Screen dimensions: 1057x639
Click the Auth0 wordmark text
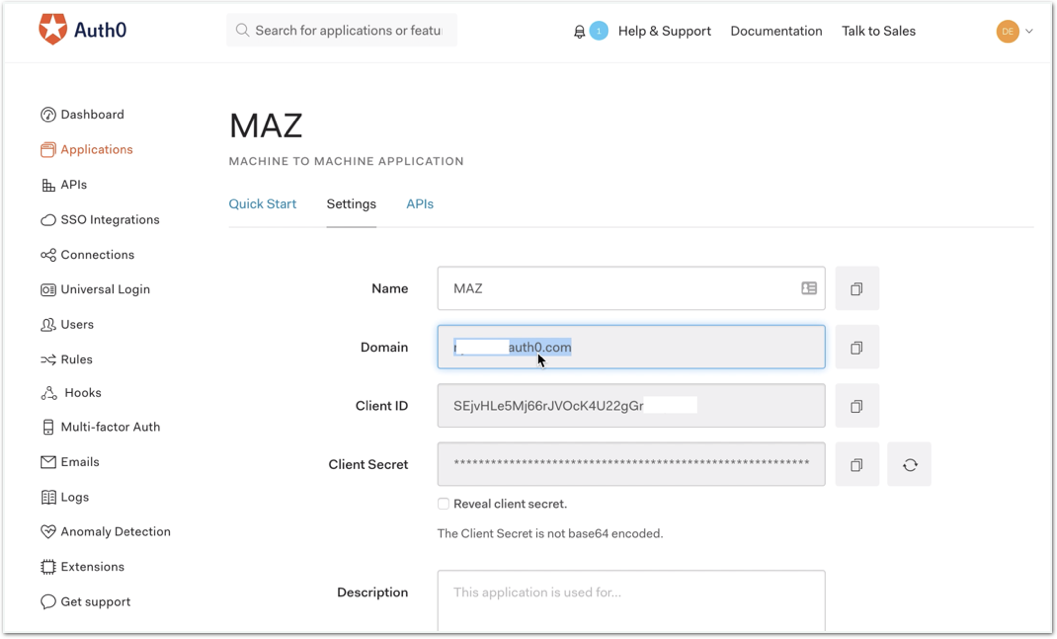tap(100, 30)
